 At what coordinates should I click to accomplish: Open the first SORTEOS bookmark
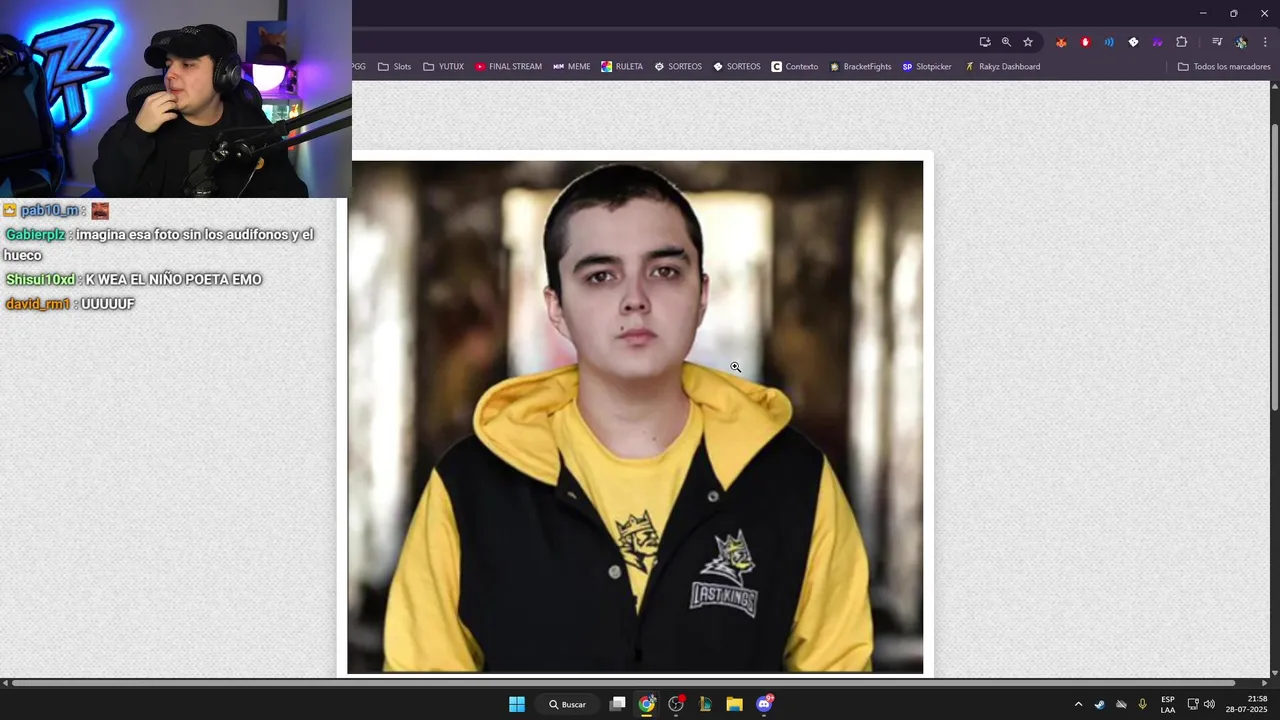pos(678,67)
